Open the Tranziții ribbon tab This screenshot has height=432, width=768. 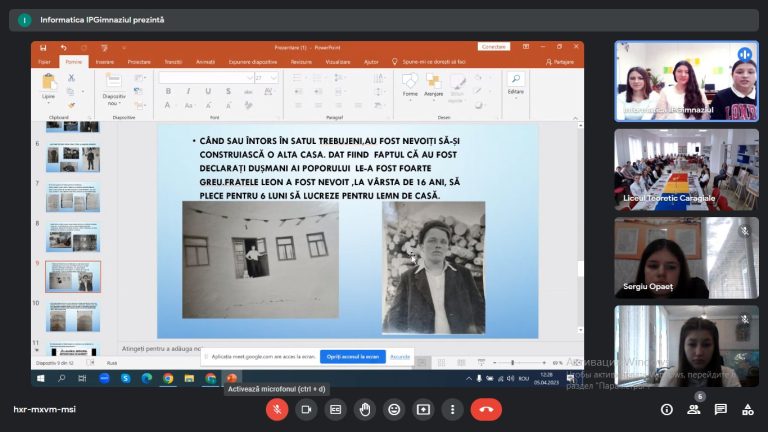point(172,62)
